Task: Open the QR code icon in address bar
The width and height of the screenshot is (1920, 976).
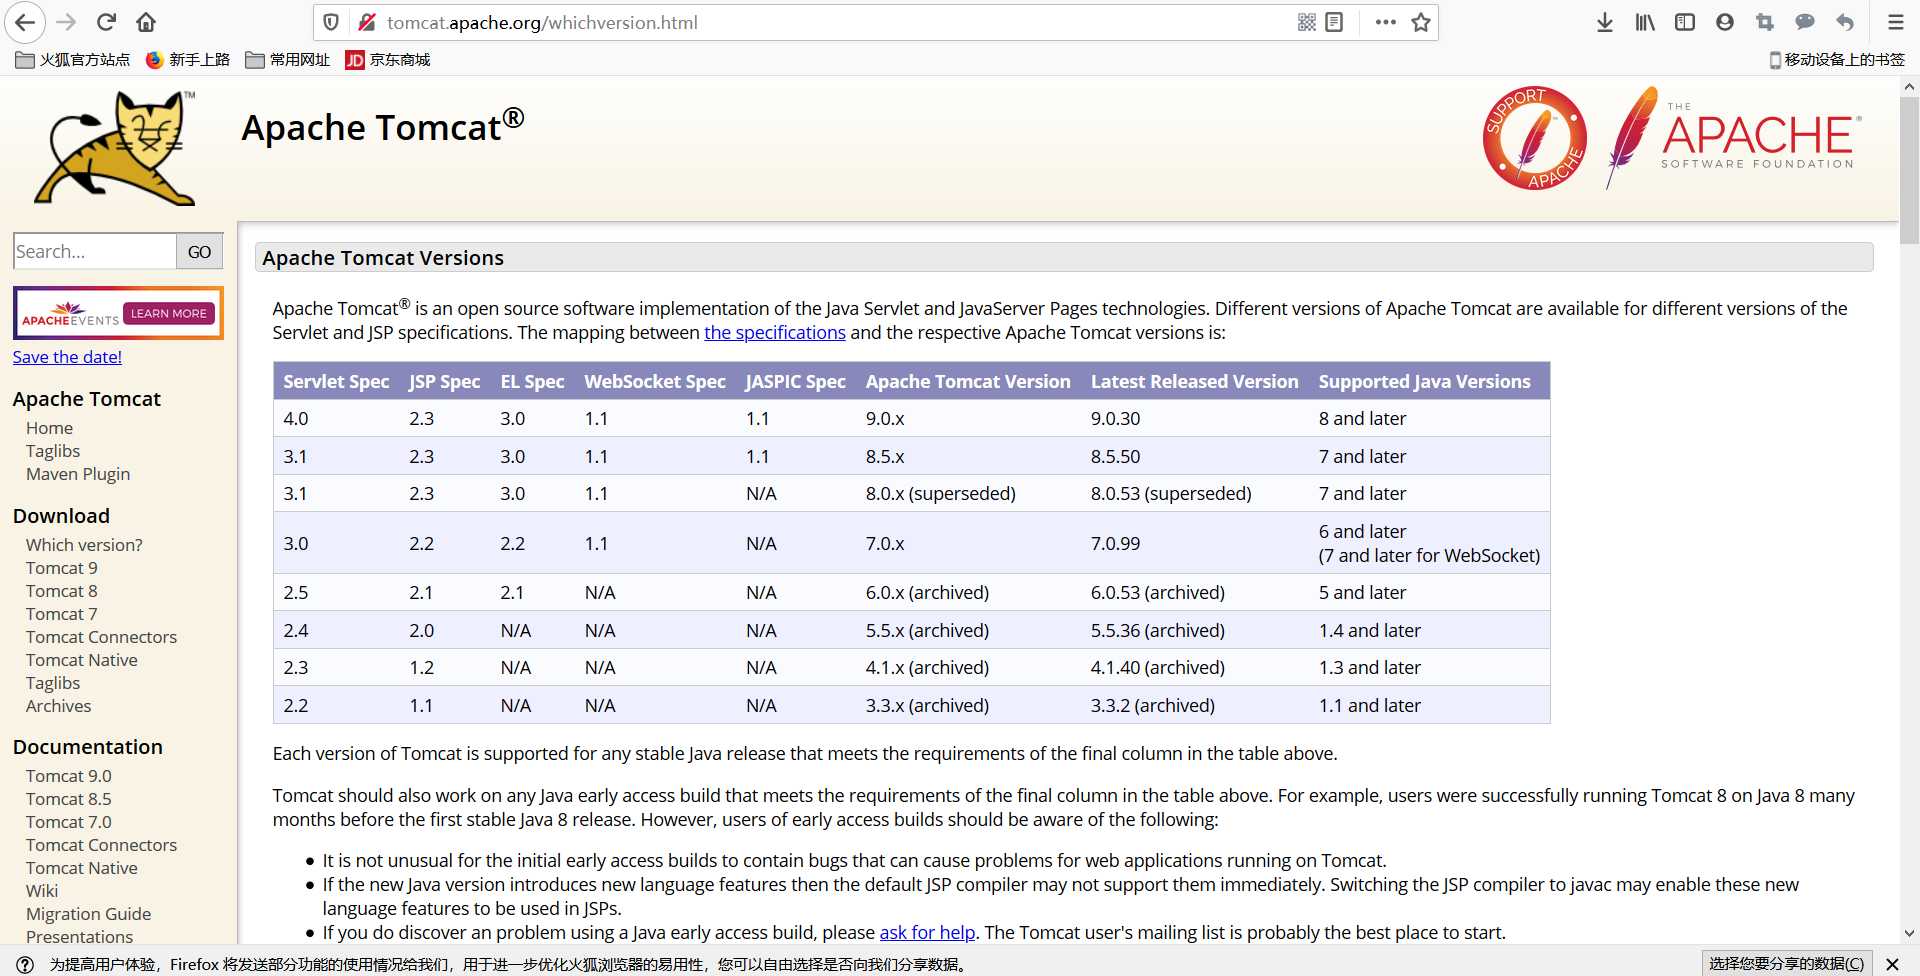Action: click(x=1306, y=22)
